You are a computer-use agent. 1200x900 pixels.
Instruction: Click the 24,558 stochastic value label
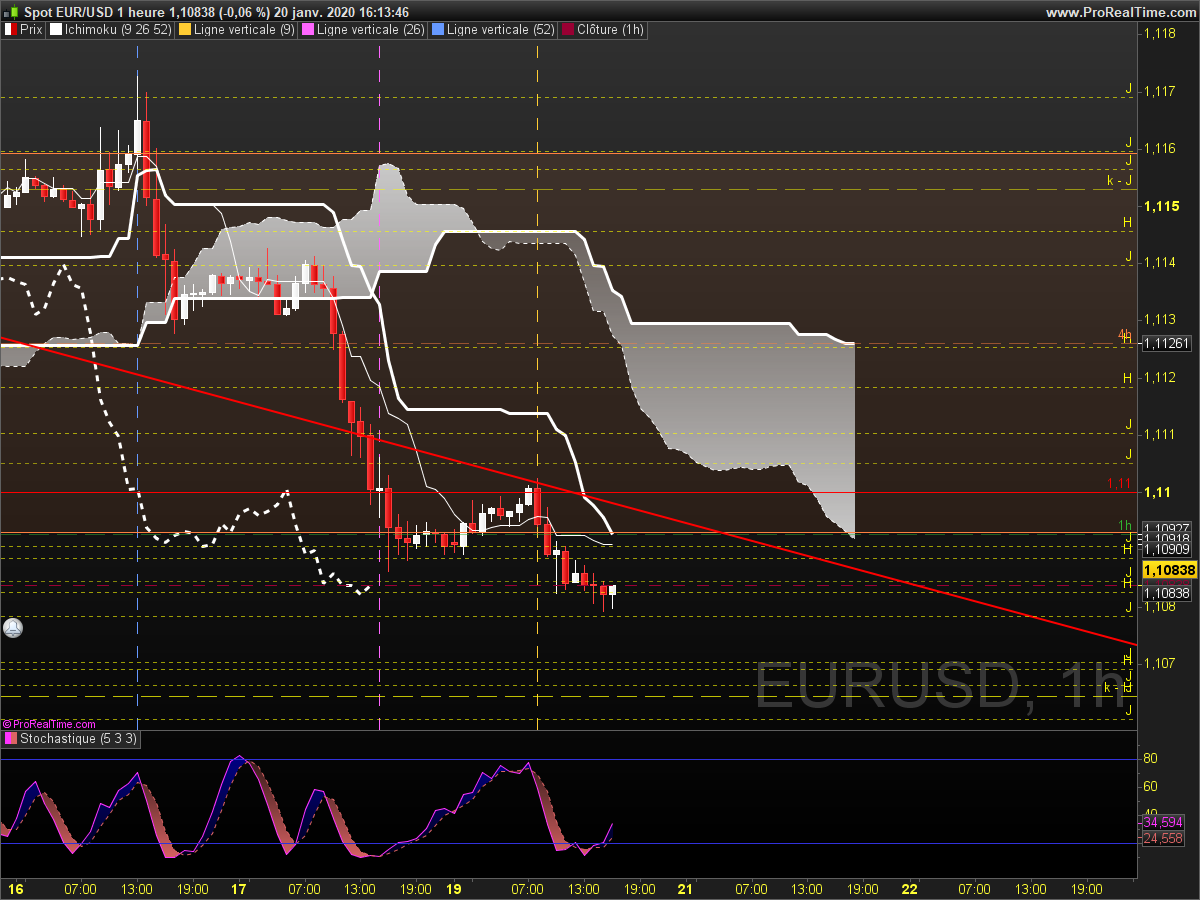coord(1162,838)
